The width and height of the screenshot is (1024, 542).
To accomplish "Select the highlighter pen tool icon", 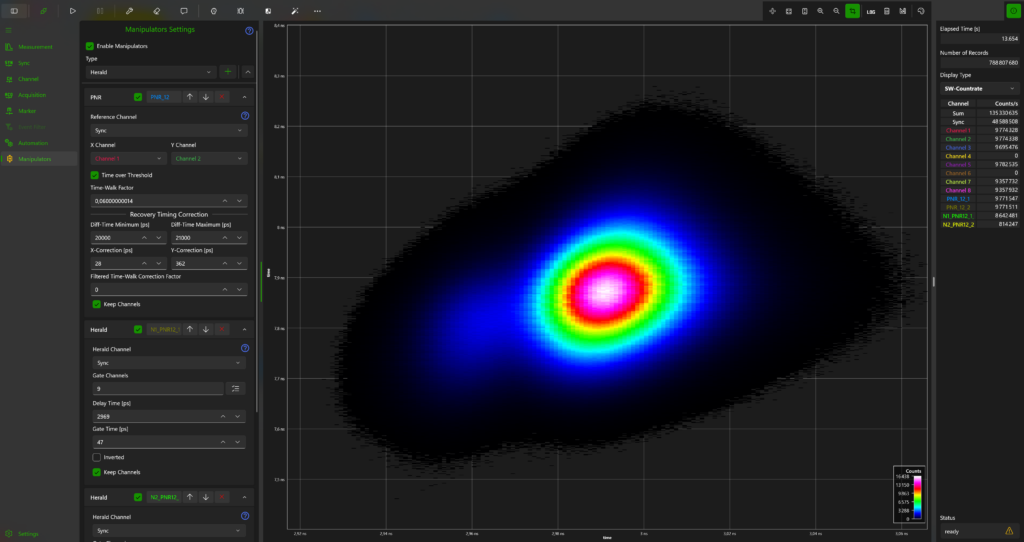I will point(129,11).
